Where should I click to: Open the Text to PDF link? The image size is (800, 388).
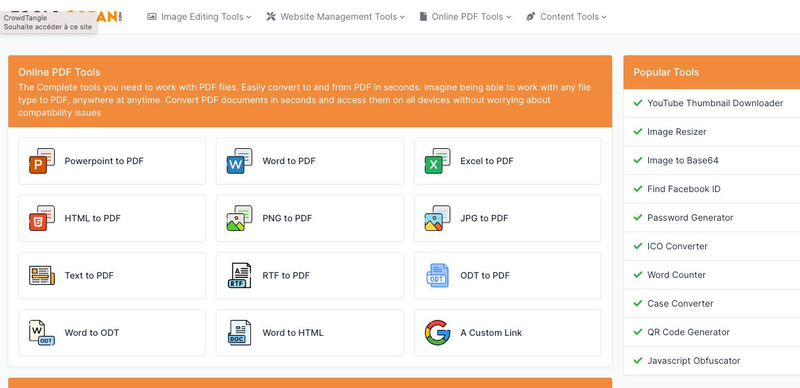89,275
